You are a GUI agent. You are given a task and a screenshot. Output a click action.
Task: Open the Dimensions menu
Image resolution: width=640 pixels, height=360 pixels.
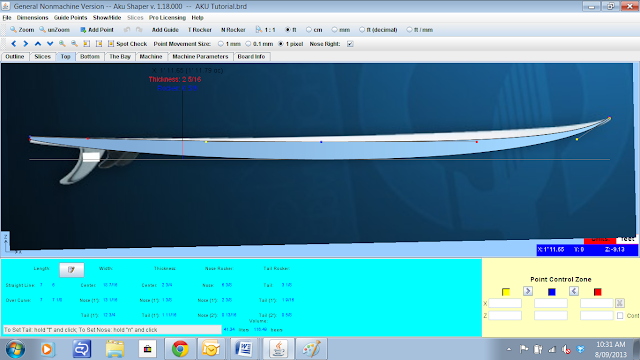coord(32,18)
